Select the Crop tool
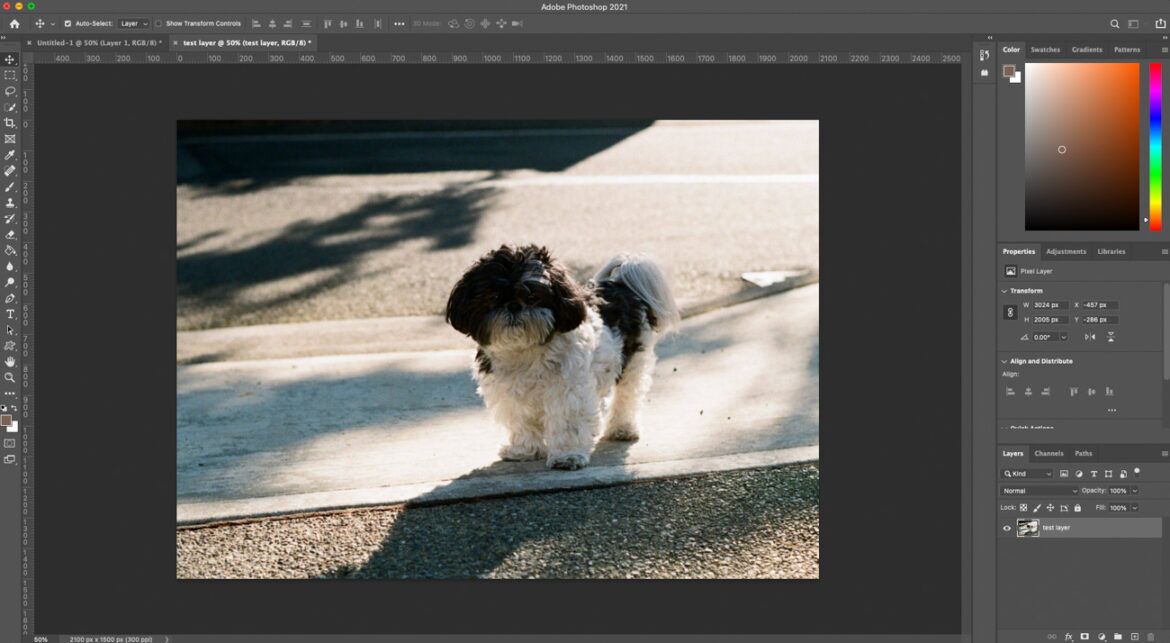Screen dimensions: 1170x643 [x=10, y=123]
